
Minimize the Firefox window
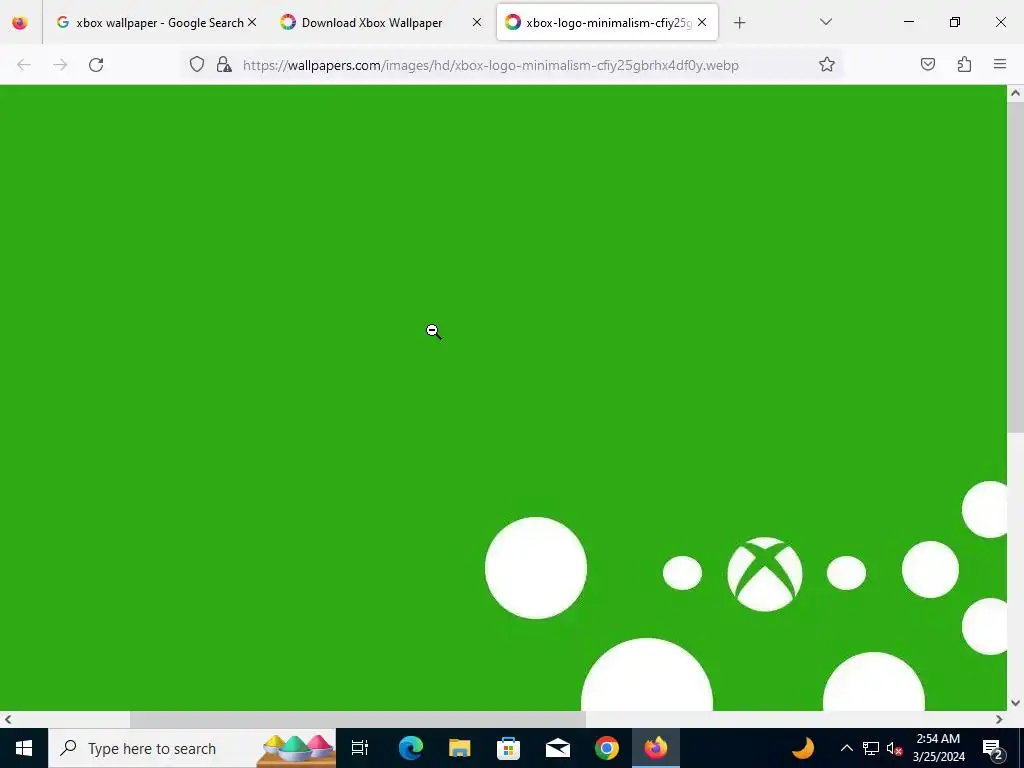pyautogui.click(x=908, y=22)
